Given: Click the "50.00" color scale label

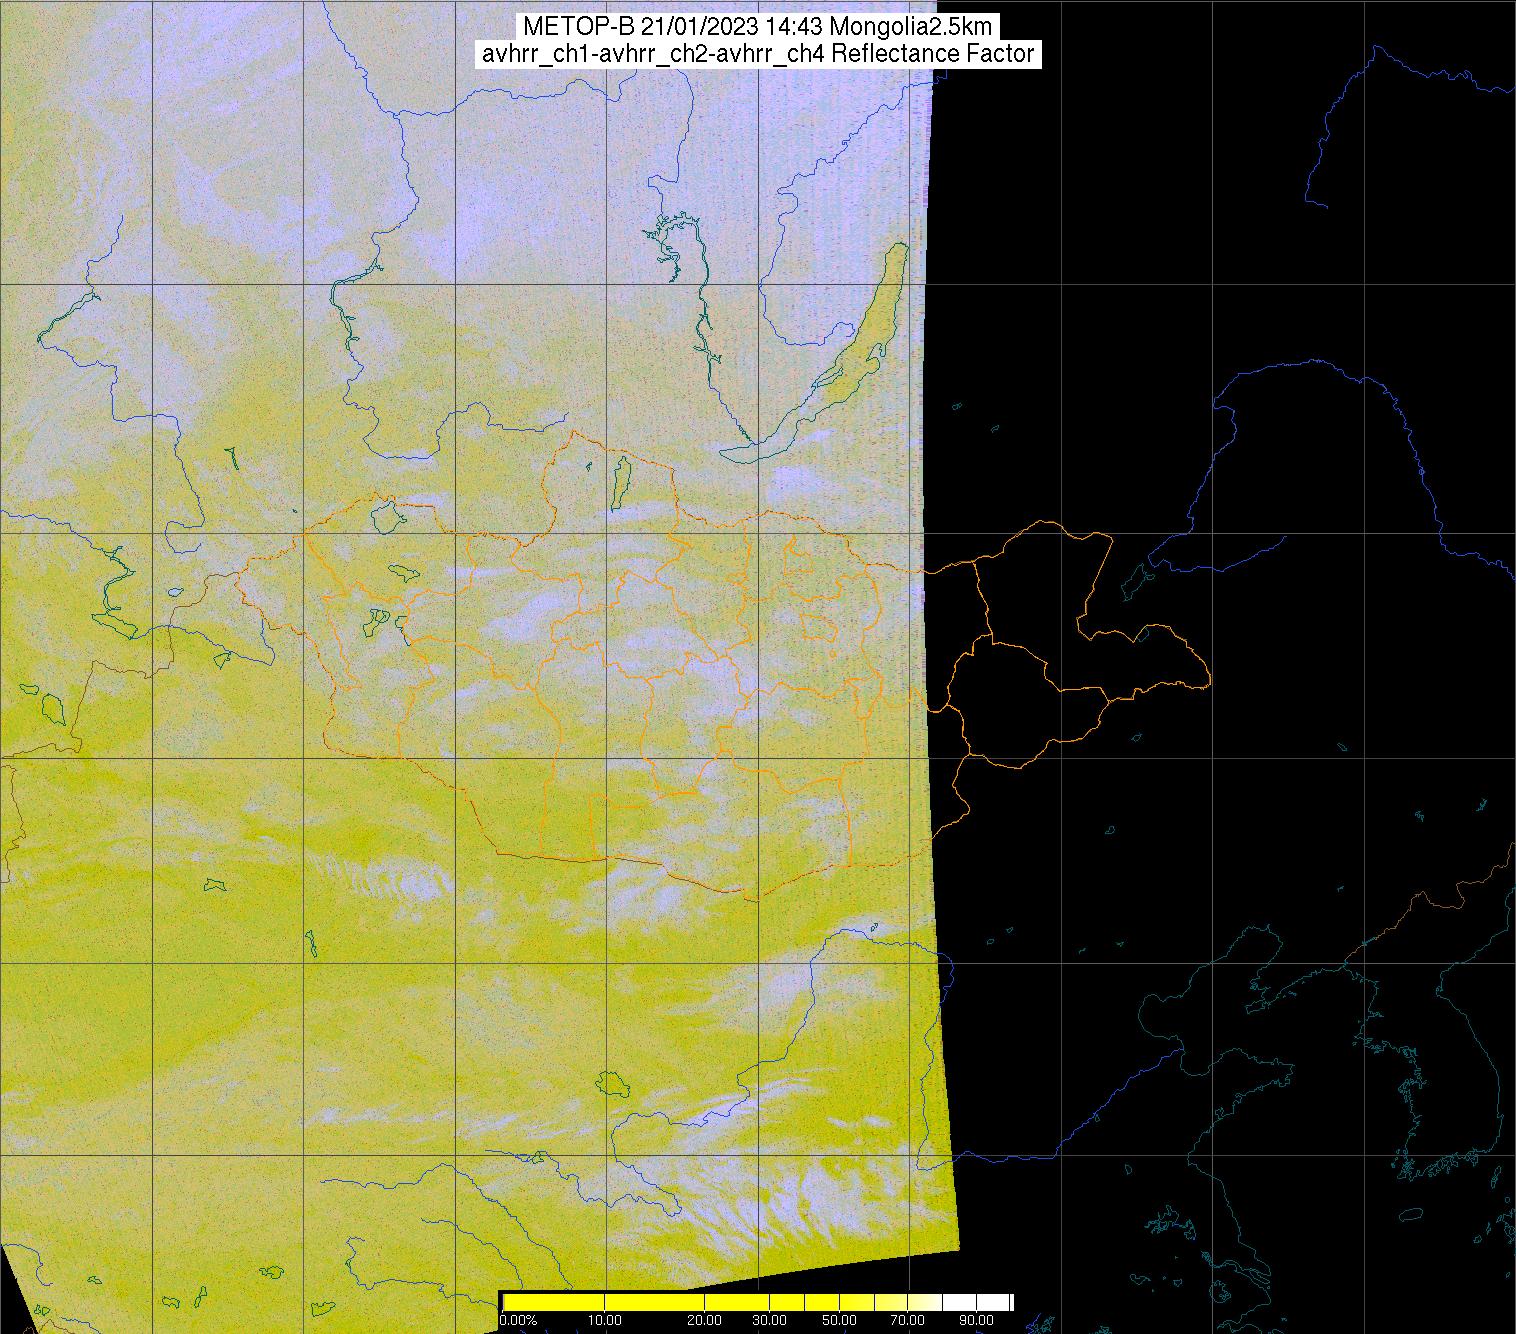Looking at the screenshot, I should (x=839, y=1320).
